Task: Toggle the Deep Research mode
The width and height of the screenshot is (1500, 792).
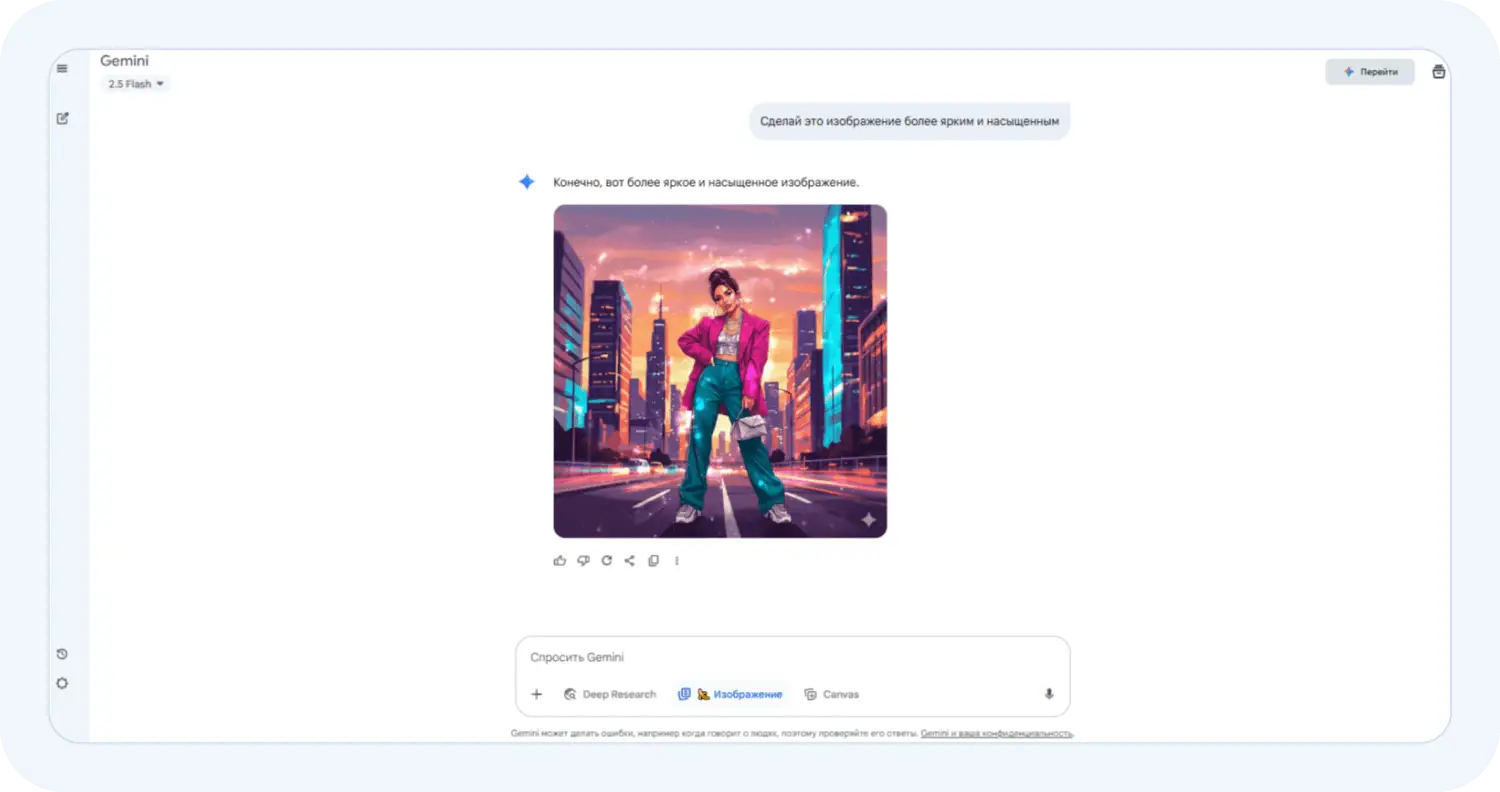Action: point(610,694)
